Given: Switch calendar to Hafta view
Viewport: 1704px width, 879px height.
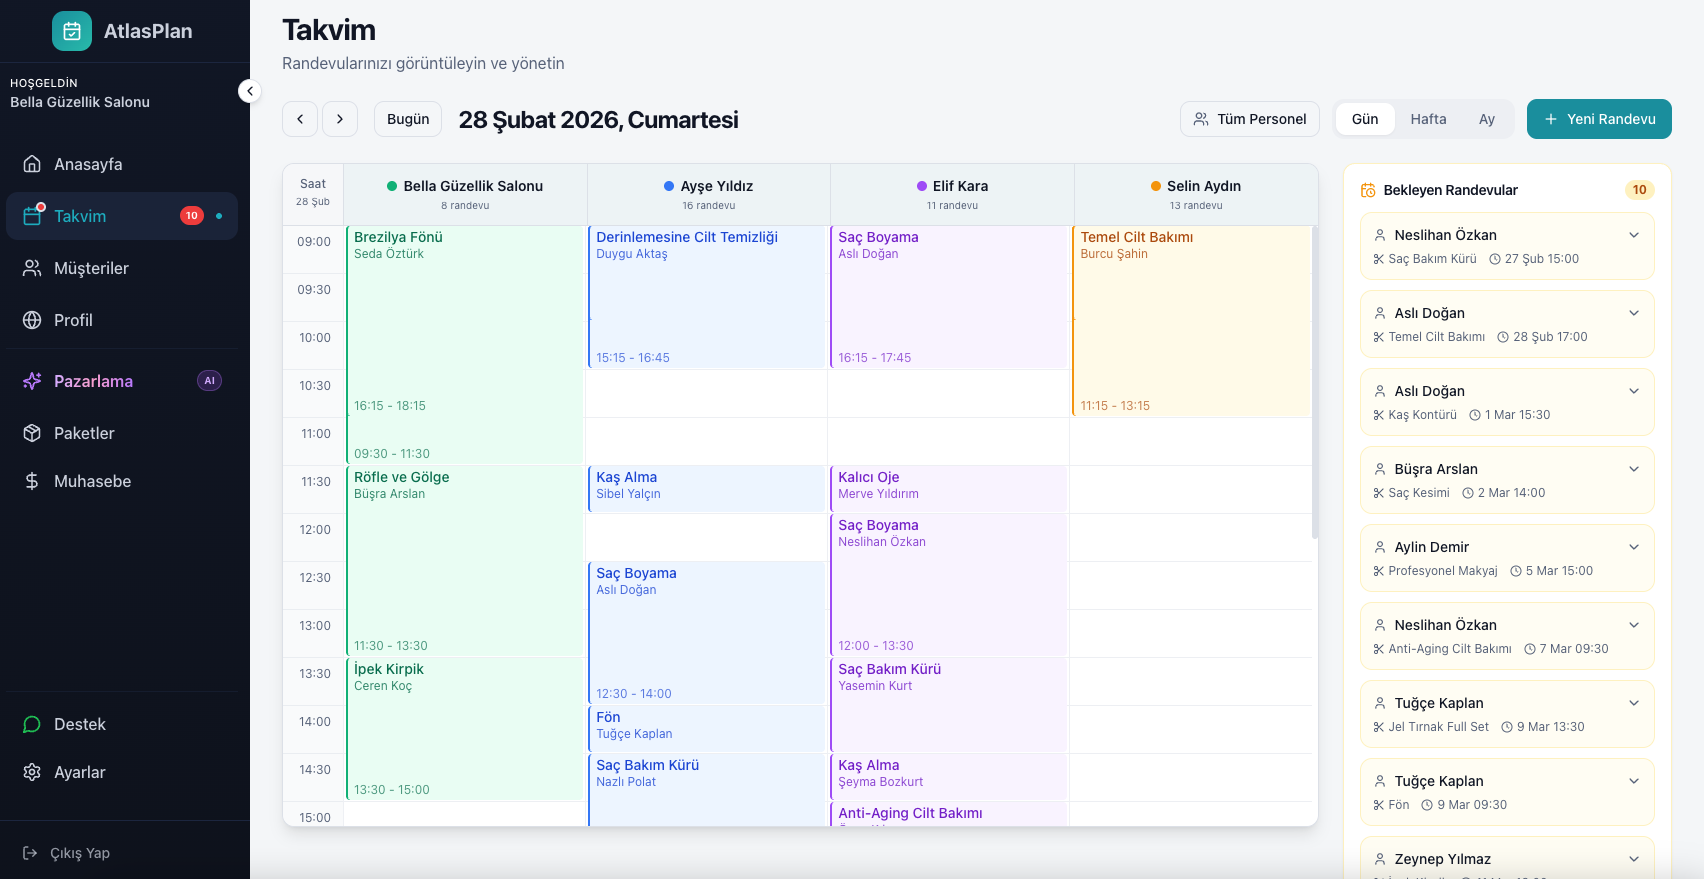Looking at the screenshot, I should [1428, 119].
